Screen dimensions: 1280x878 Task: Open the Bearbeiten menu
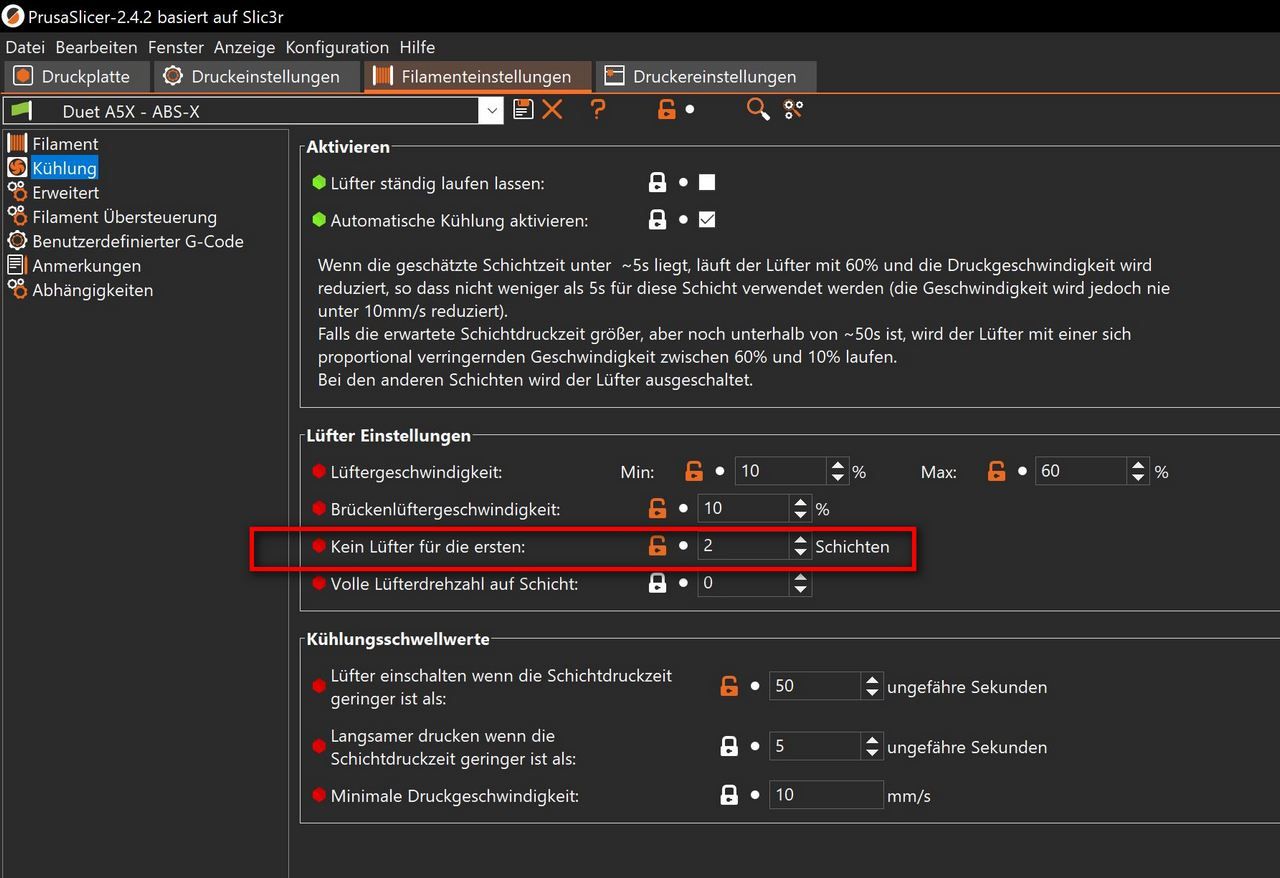coord(97,47)
